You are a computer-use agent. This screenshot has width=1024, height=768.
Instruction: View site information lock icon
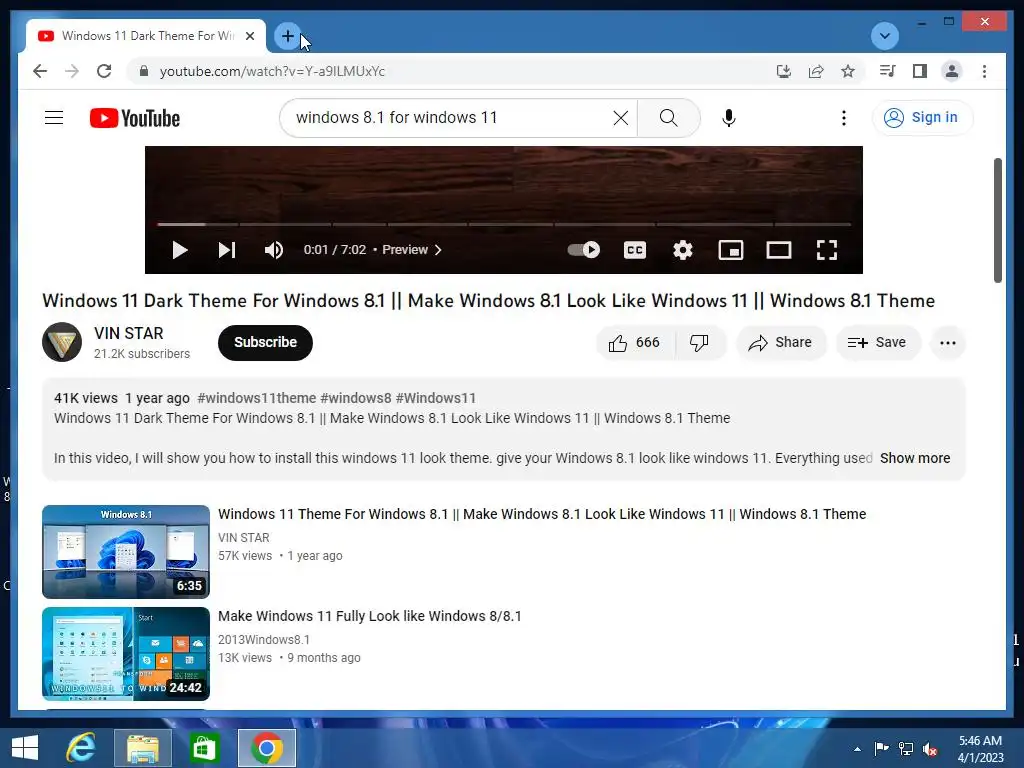coord(144,71)
